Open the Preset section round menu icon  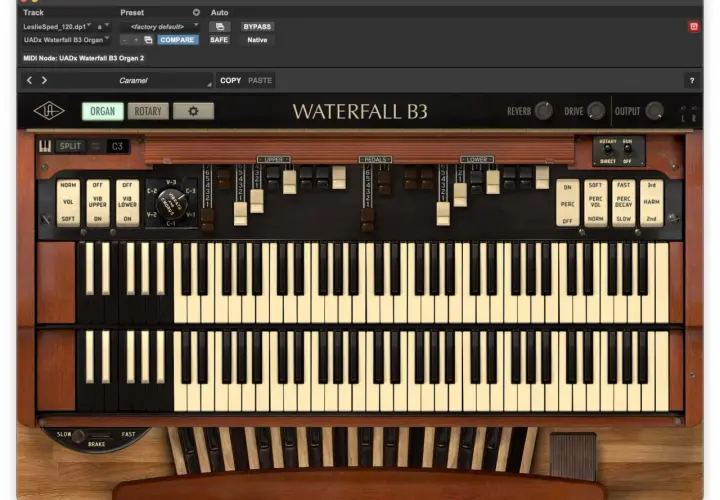[x=196, y=12]
